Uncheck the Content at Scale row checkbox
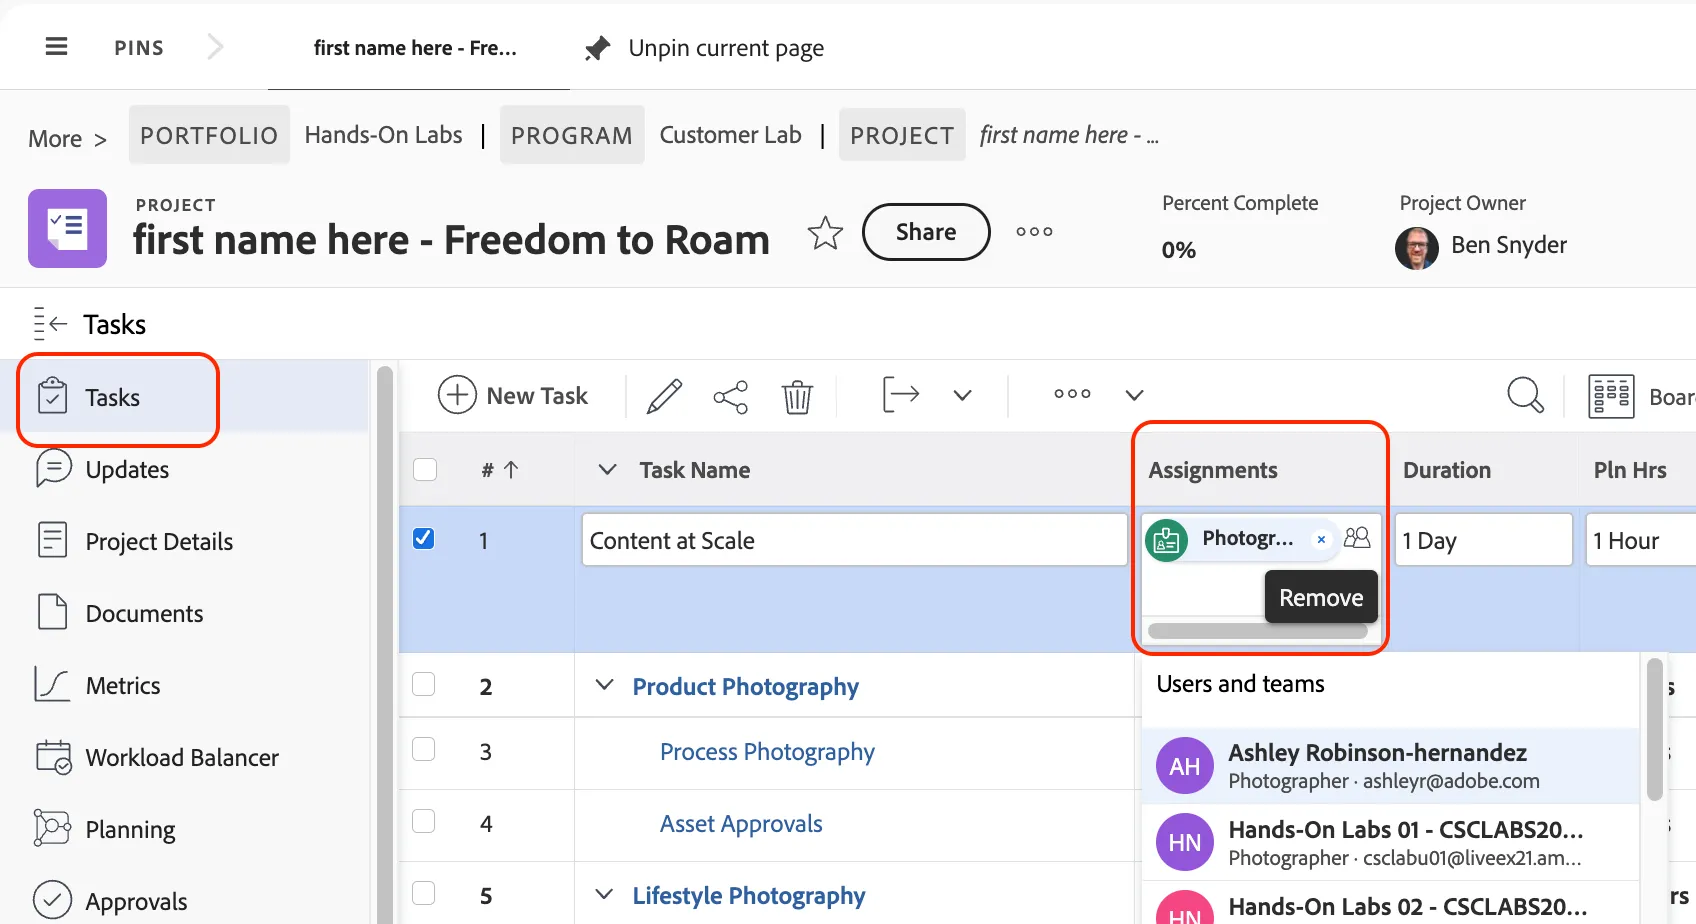This screenshot has height=924, width=1696. tap(424, 539)
